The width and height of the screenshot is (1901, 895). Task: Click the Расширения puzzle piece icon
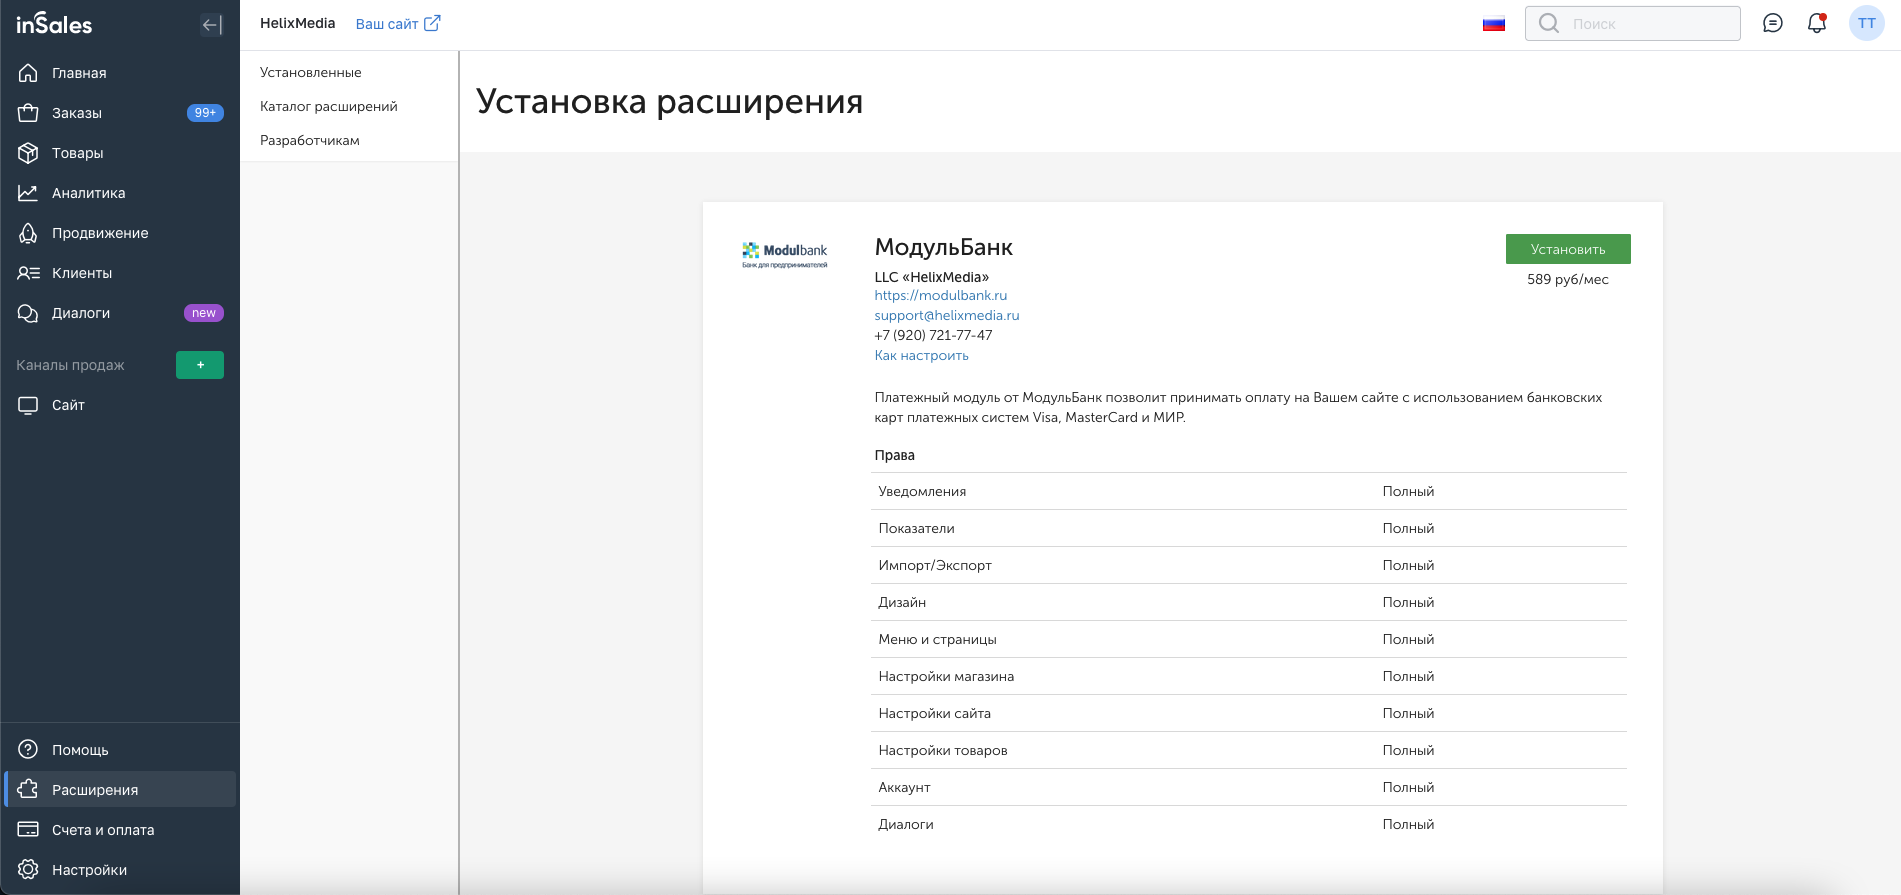pyautogui.click(x=28, y=790)
